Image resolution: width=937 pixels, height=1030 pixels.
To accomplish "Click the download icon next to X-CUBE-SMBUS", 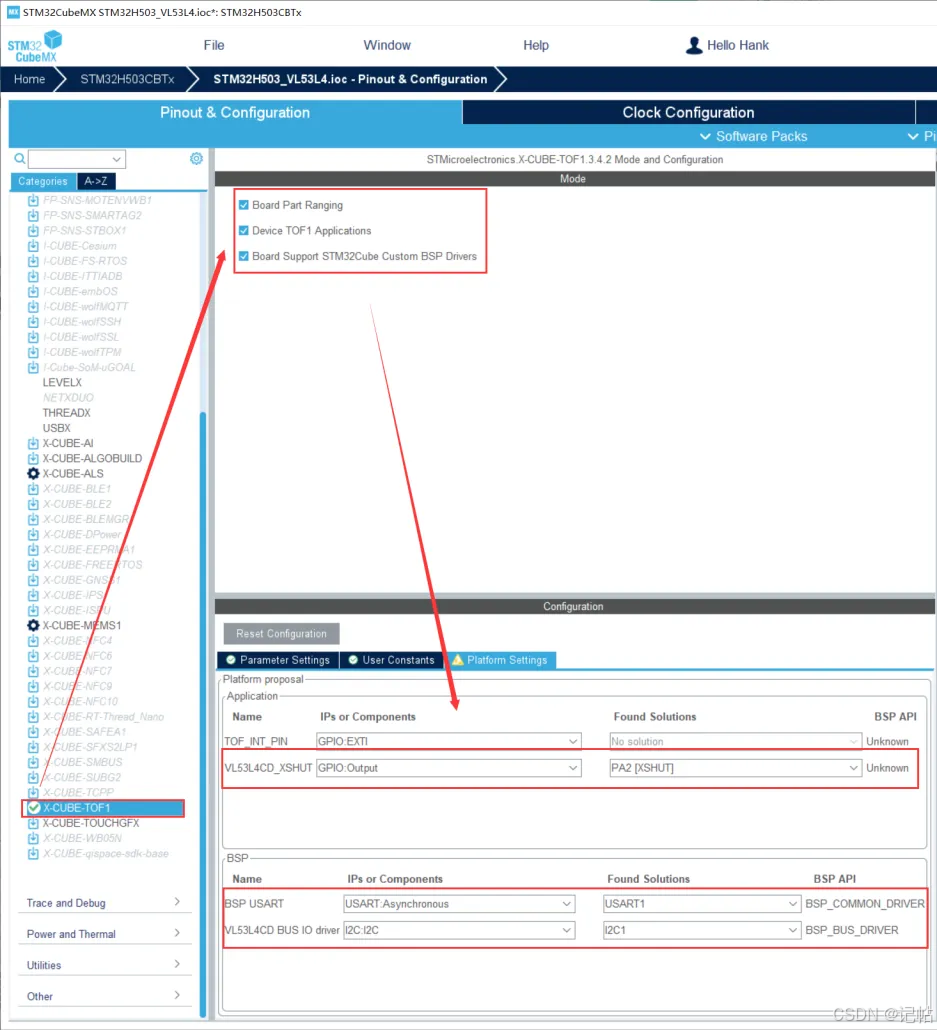I will [x=33, y=762].
